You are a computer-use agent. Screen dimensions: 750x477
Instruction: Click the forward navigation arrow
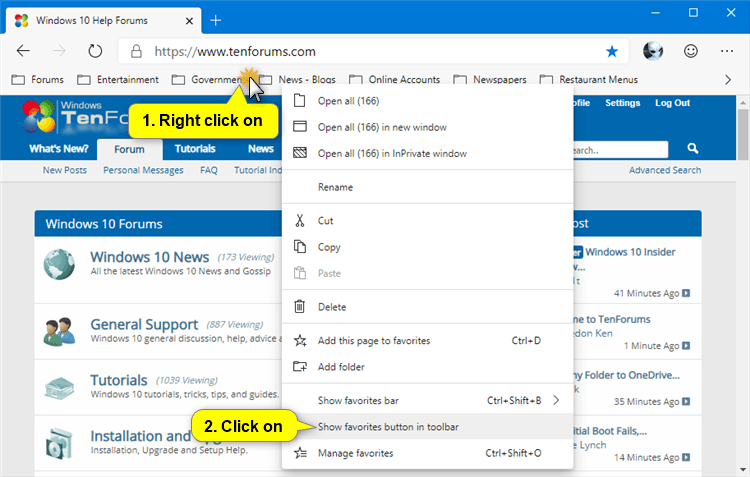click(59, 51)
